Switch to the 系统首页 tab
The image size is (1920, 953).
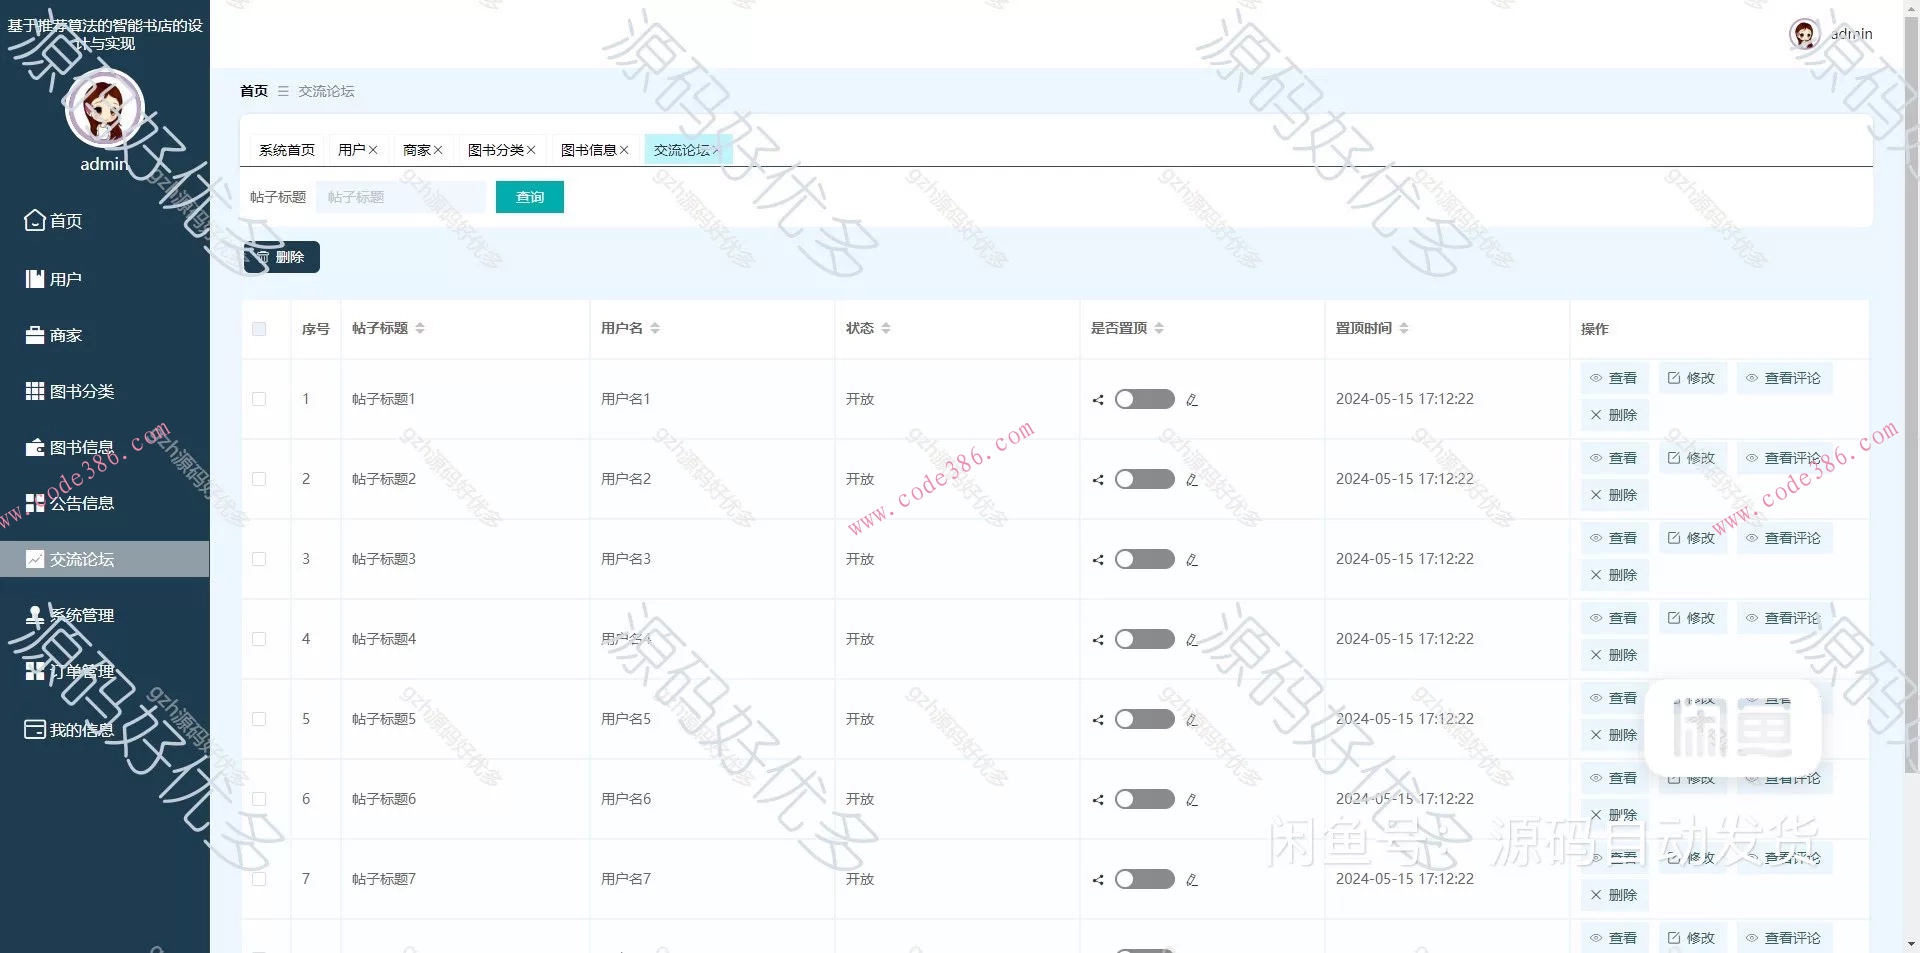[x=287, y=150]
